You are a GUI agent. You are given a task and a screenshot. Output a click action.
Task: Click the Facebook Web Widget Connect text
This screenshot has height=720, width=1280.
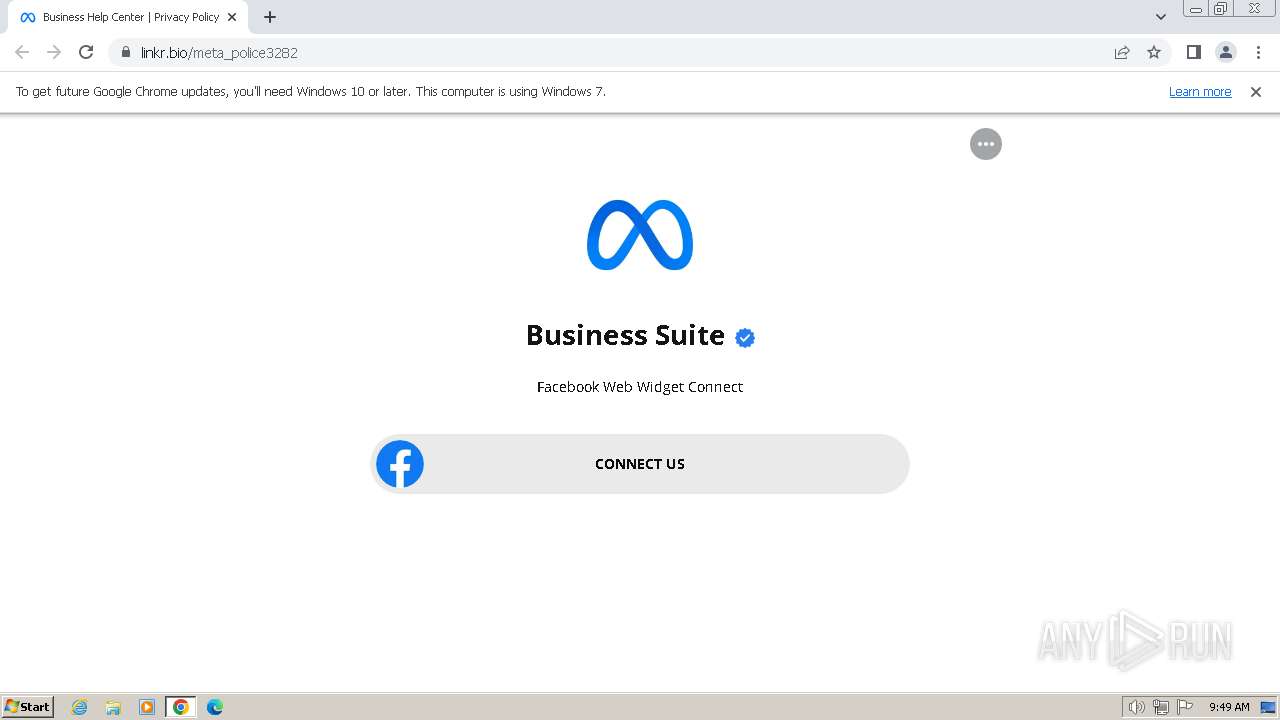pos(640,387)
